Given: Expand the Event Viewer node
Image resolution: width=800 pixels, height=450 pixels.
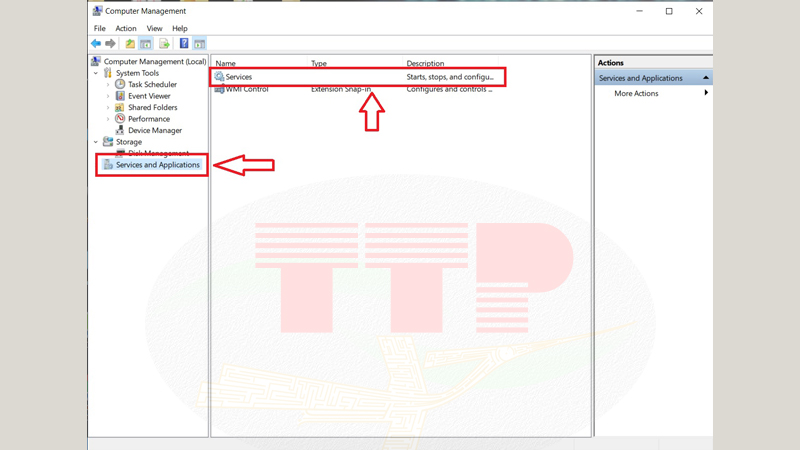Looking at the screenshot, I should point(108,96).
